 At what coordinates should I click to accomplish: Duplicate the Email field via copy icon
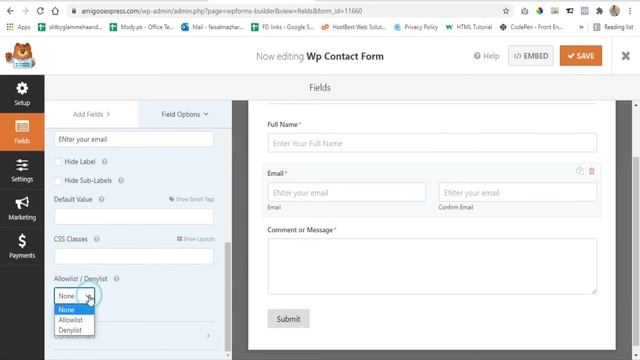tap(580, 171)
